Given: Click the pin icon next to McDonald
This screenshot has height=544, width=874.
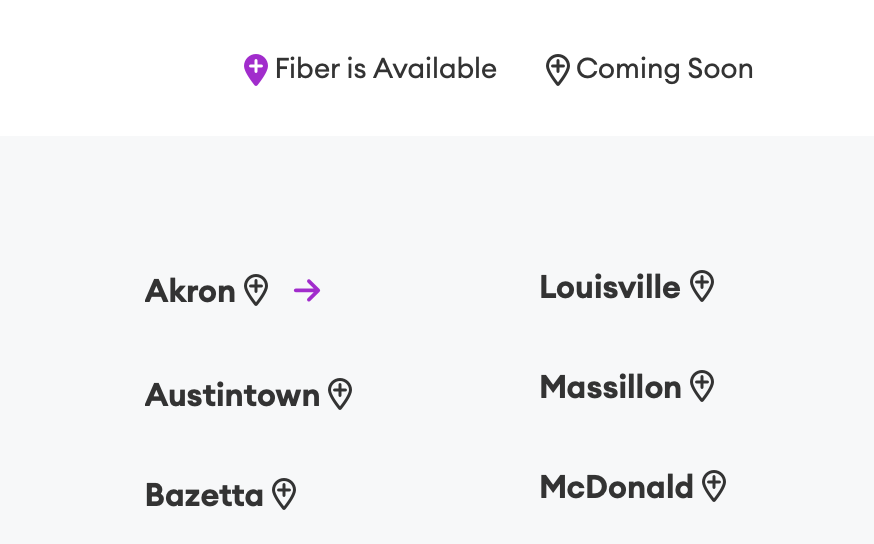Looking at the screenshot, I should tap(714, 486).
